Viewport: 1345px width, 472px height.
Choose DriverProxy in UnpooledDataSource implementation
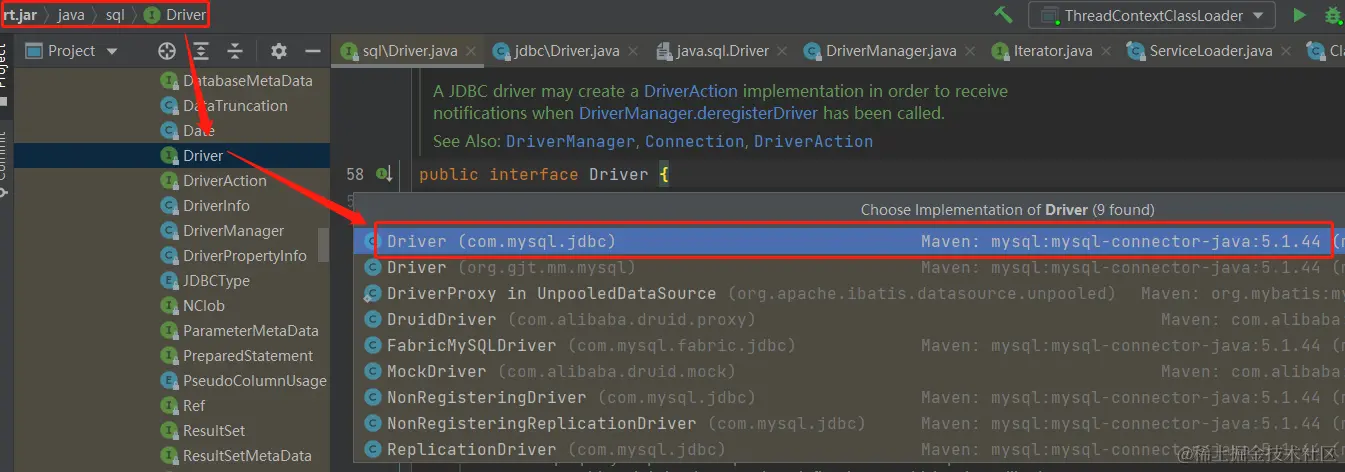tap(849, 294)
